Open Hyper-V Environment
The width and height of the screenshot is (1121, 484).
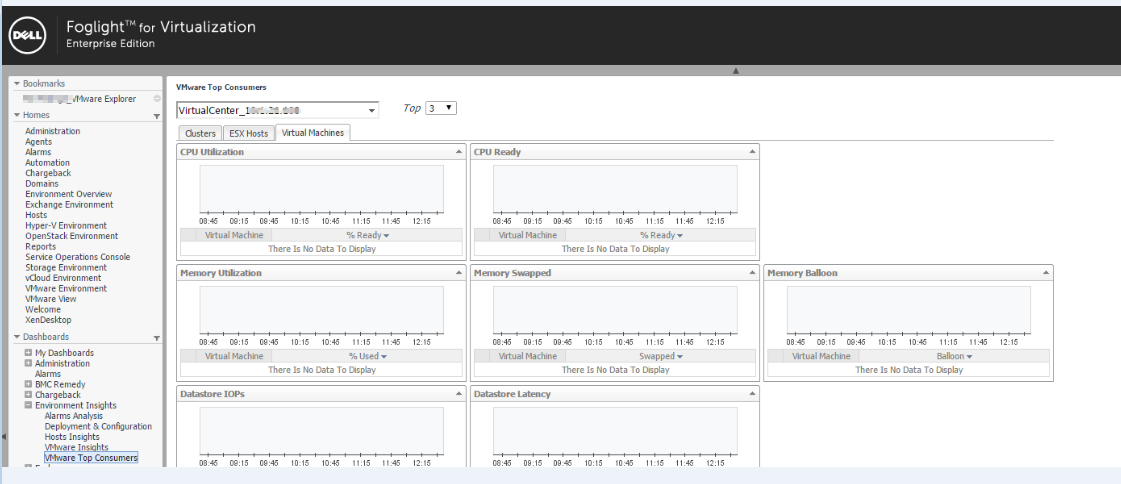pos(66,225)
